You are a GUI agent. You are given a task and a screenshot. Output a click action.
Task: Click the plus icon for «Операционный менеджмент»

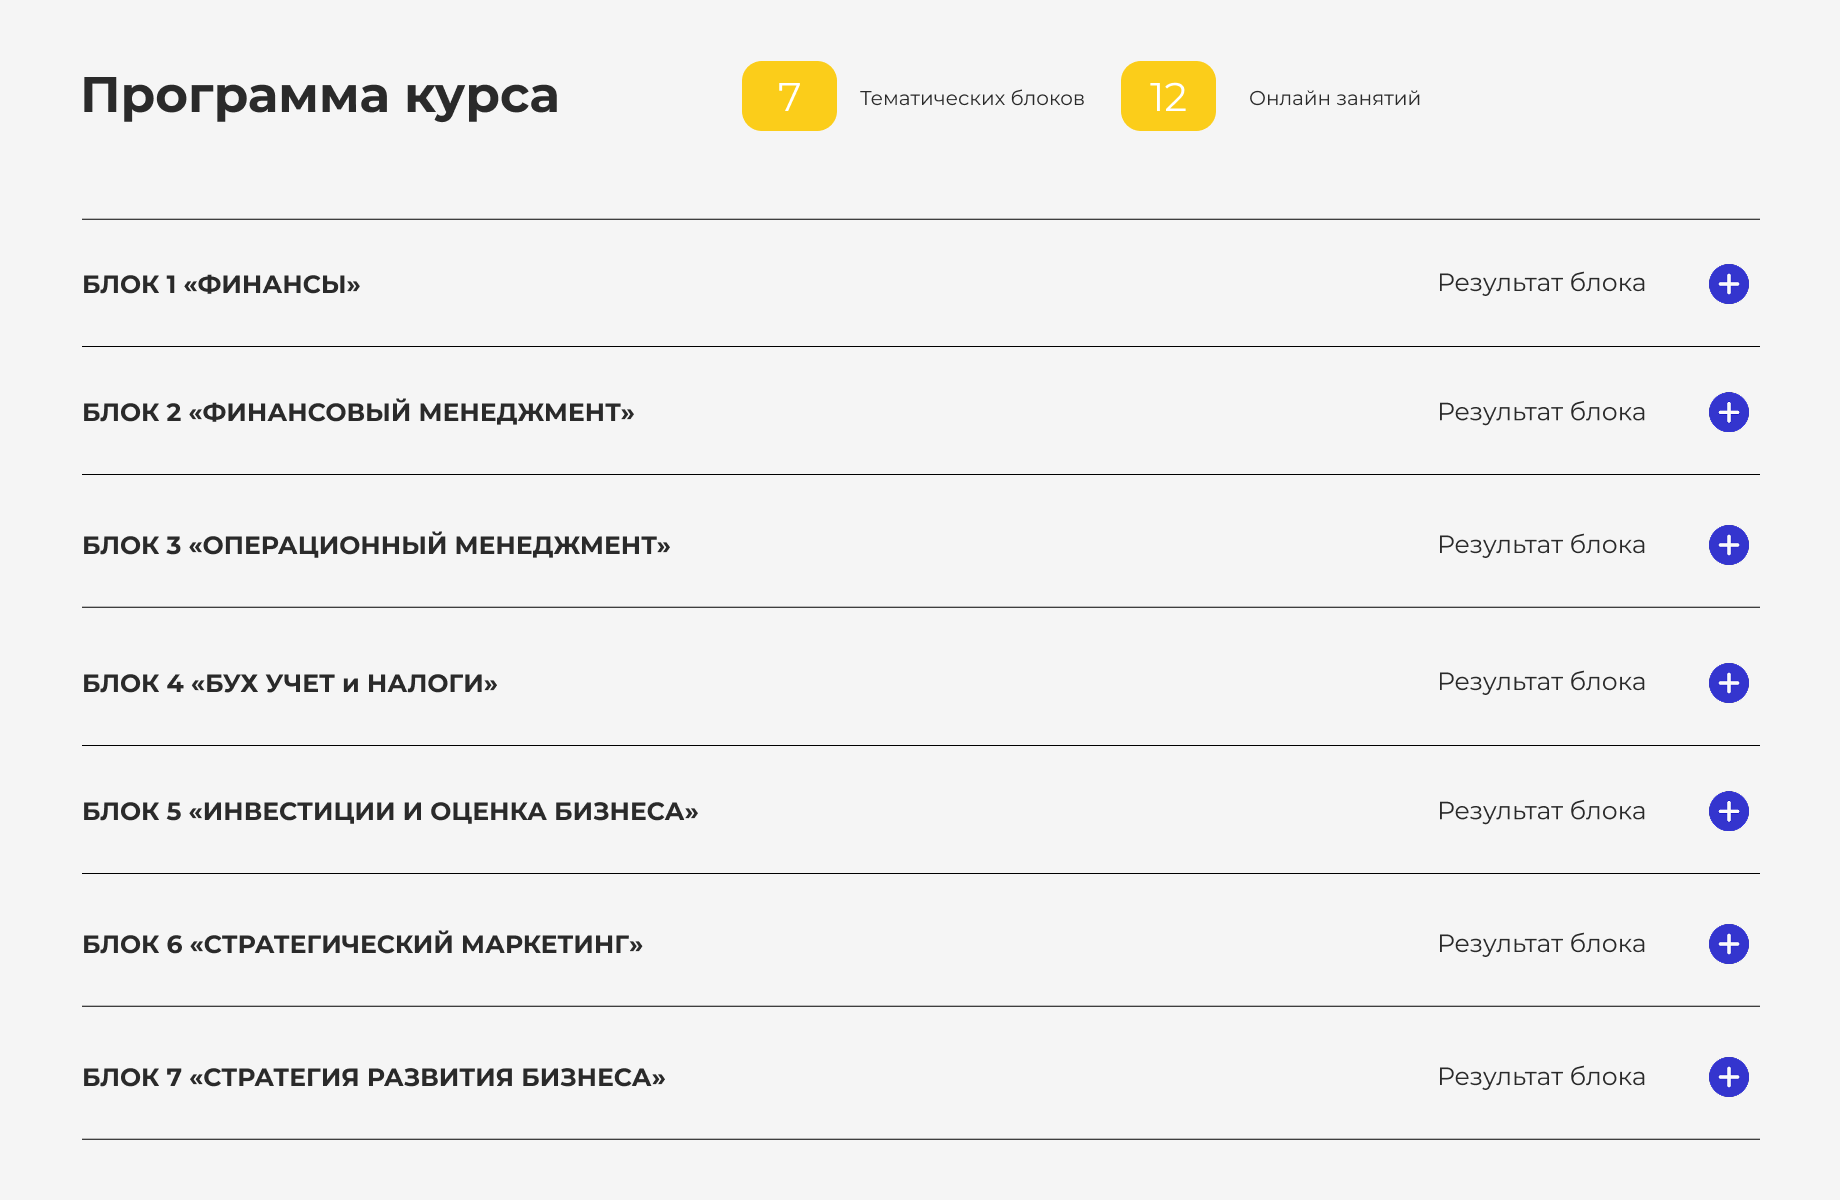(1728, 545)
